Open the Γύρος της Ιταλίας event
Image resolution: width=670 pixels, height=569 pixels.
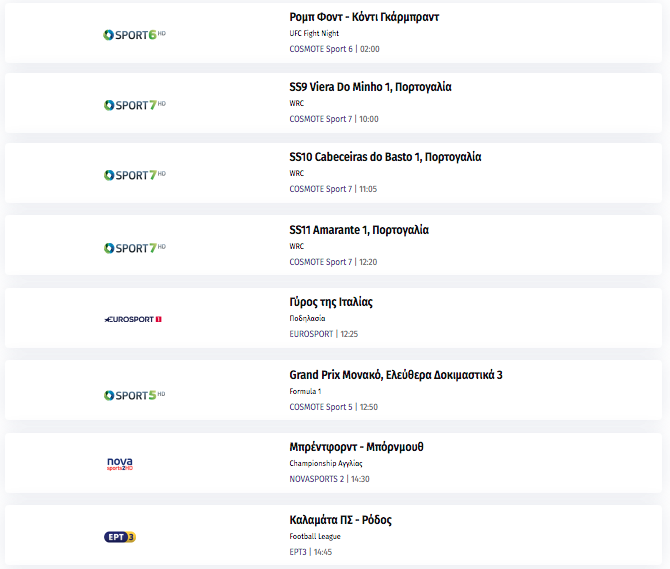[331, 302]
